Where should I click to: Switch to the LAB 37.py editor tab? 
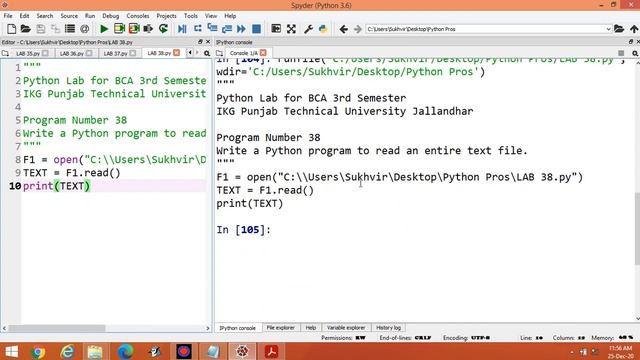pos(116,53)
